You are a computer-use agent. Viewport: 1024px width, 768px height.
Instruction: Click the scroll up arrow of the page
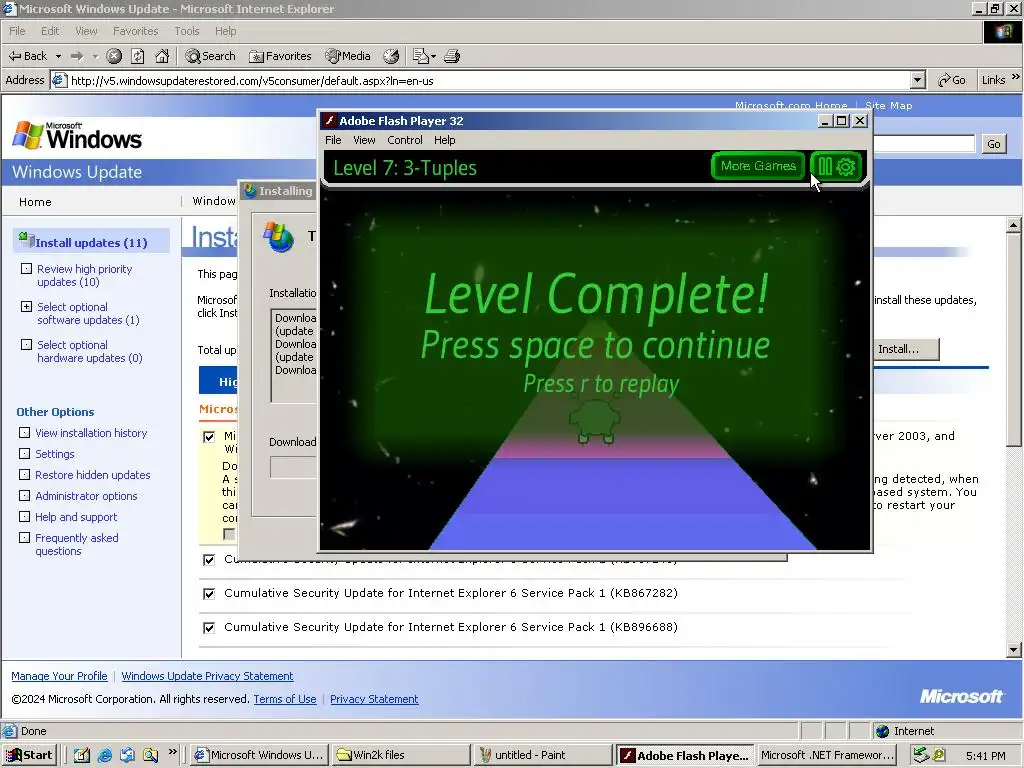tap(1014, 225)
